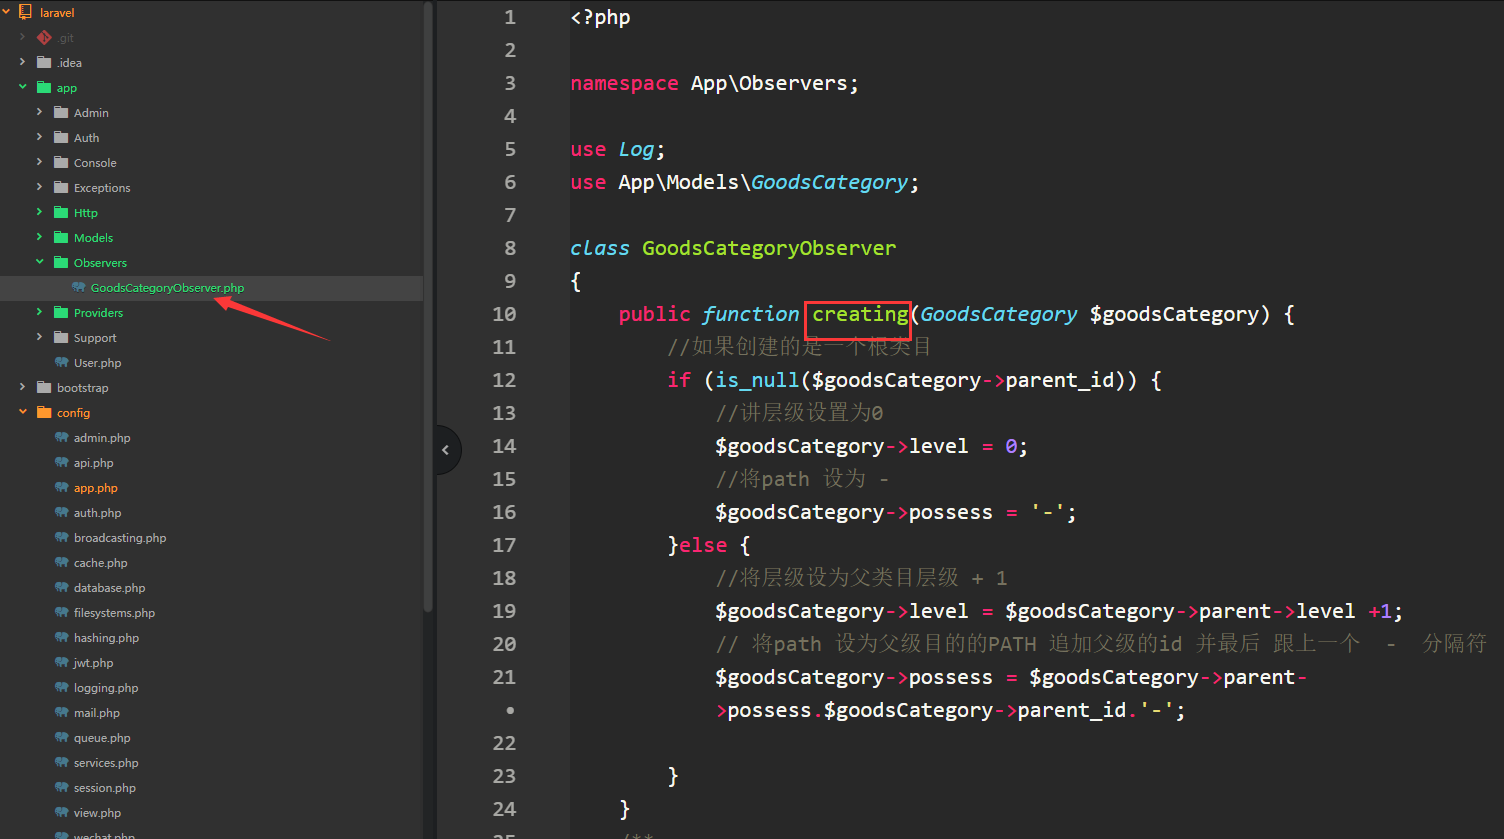Click the class name GoodsCategoryObserver
Screen dimensions: 1504x839
769,248
